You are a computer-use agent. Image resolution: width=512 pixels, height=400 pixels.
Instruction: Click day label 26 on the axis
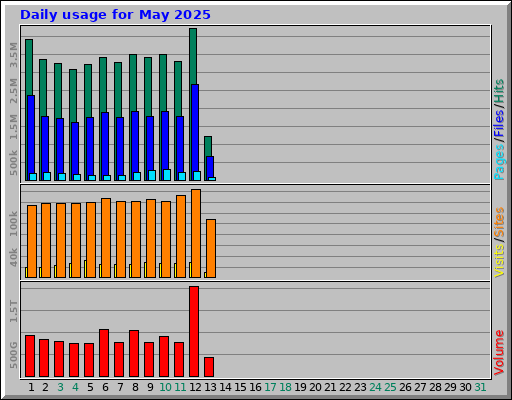coord(405,387)
